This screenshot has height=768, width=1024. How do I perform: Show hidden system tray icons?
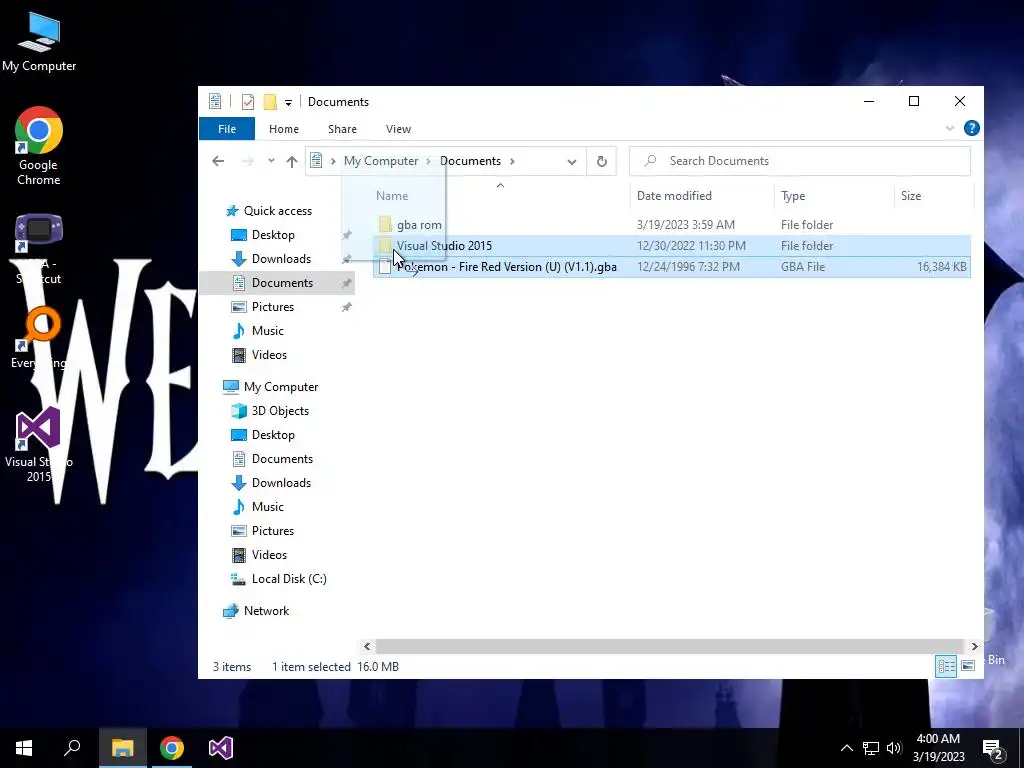[x=846, y=748]
